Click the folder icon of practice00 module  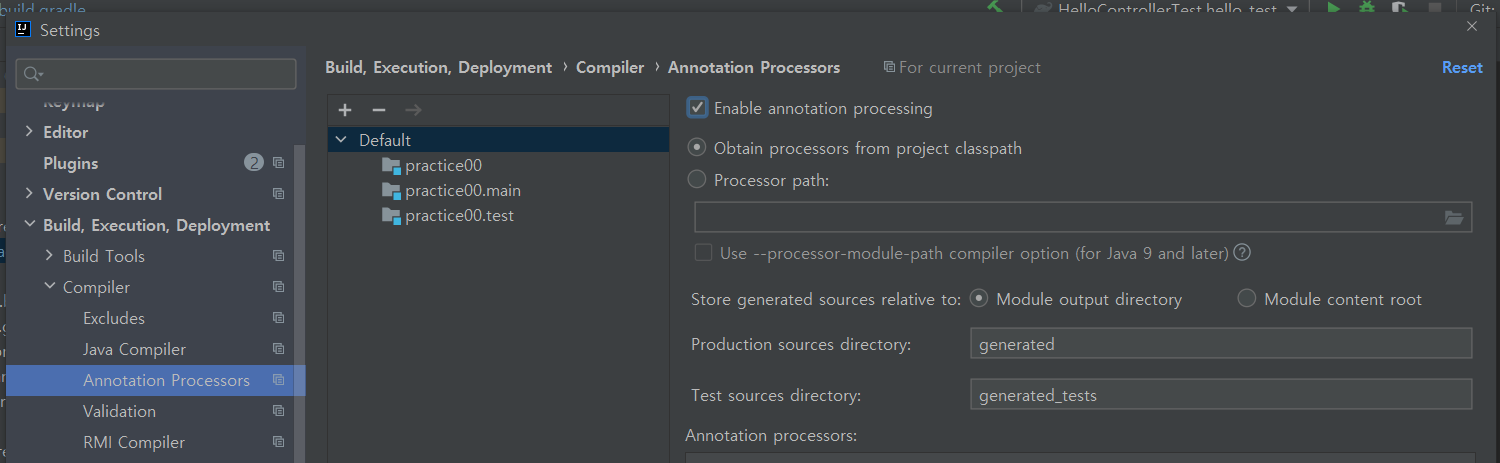tap(391, 165)
